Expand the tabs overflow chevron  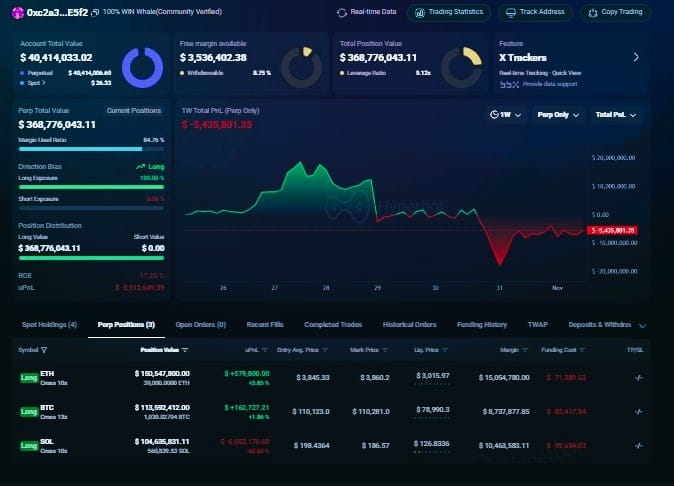tap(643, 326)
